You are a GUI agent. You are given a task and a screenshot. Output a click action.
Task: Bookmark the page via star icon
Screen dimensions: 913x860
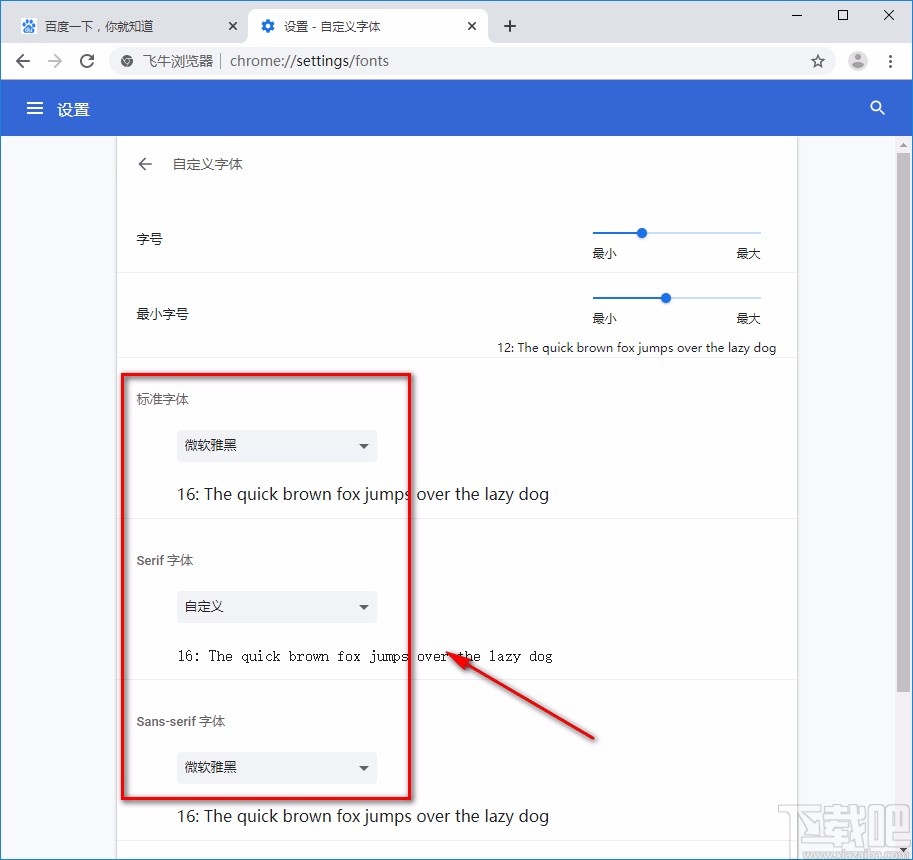tap(818, 60)
